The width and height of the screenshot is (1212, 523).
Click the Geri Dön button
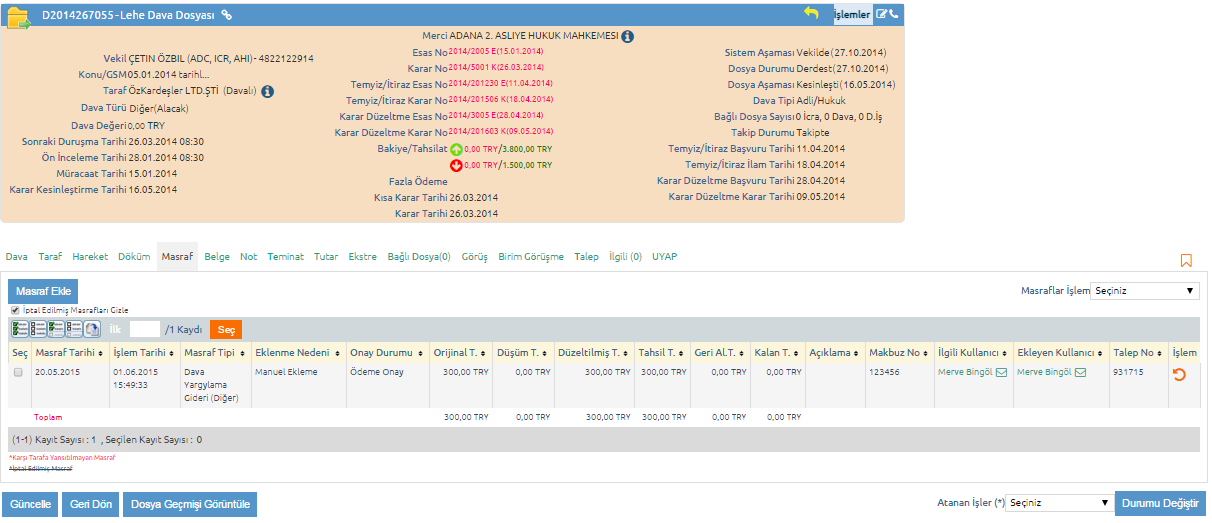pos(91,504)
